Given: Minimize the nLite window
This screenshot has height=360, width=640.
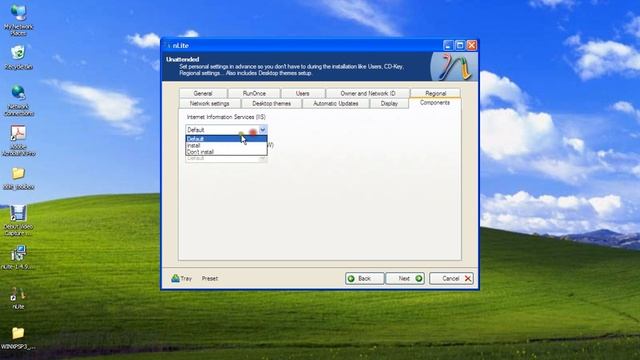Looking at the screenshot, I should pyautogui.click(x=448, y=45).
